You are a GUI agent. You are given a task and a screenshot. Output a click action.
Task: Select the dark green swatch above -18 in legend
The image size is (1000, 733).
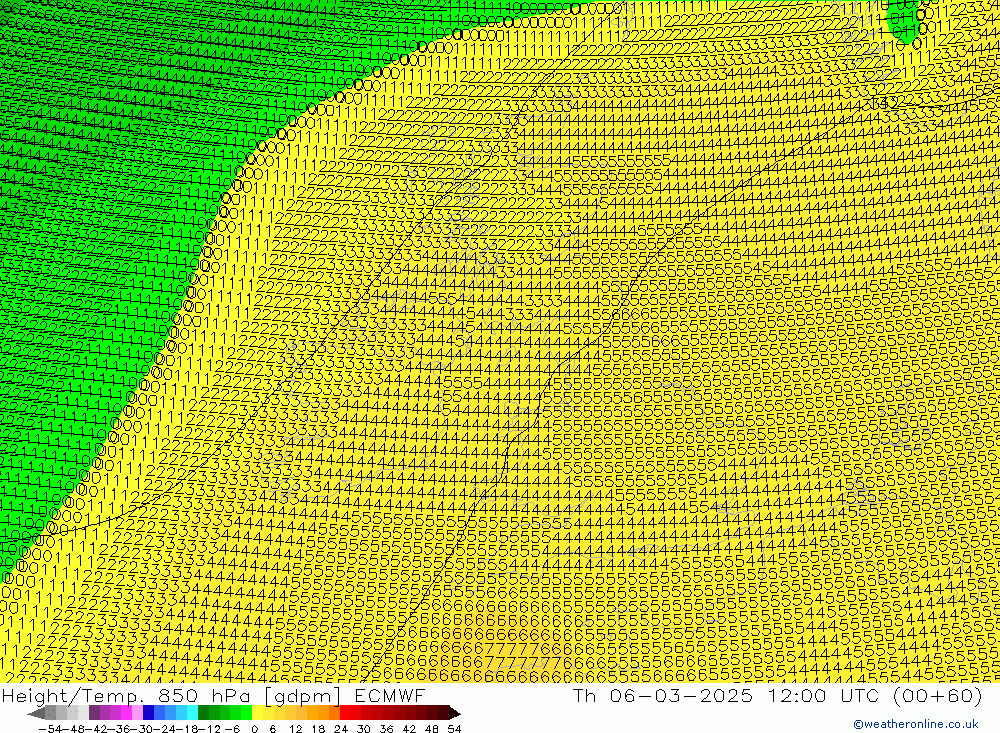[203, 713]
